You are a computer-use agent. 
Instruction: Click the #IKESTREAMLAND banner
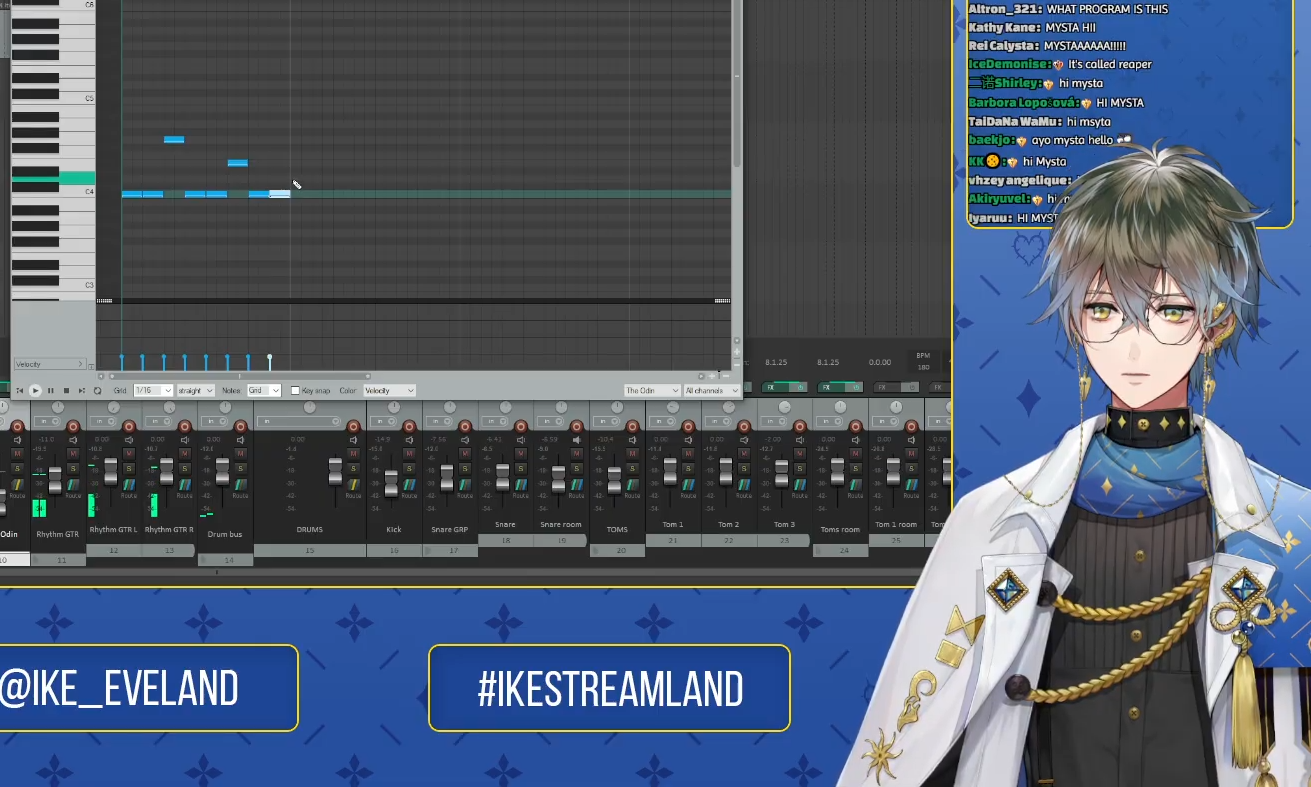click(609, 688)
